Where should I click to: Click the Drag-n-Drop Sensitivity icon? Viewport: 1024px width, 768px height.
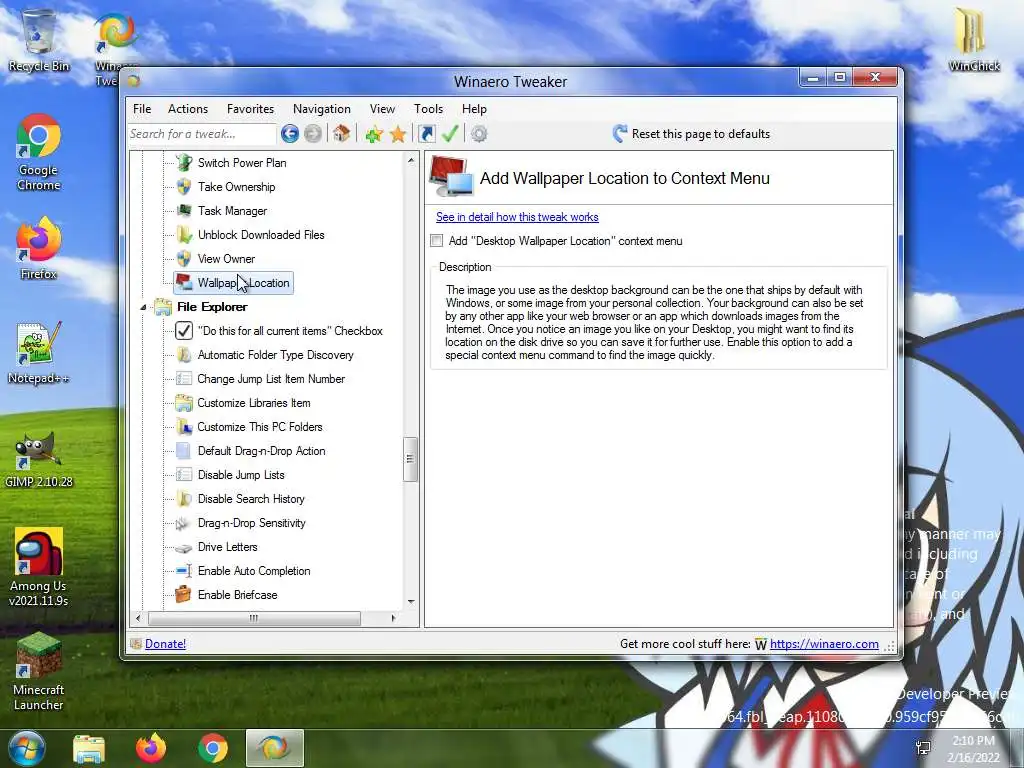pyautogui.click(x=183, y=523)
